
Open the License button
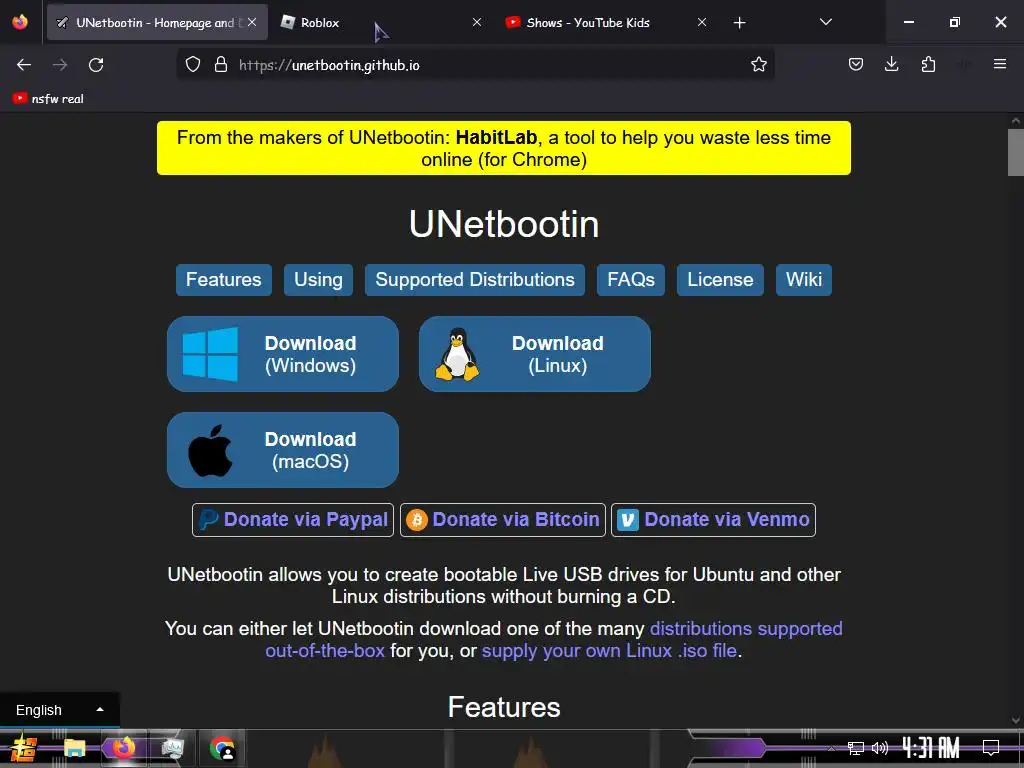(720, 280)
